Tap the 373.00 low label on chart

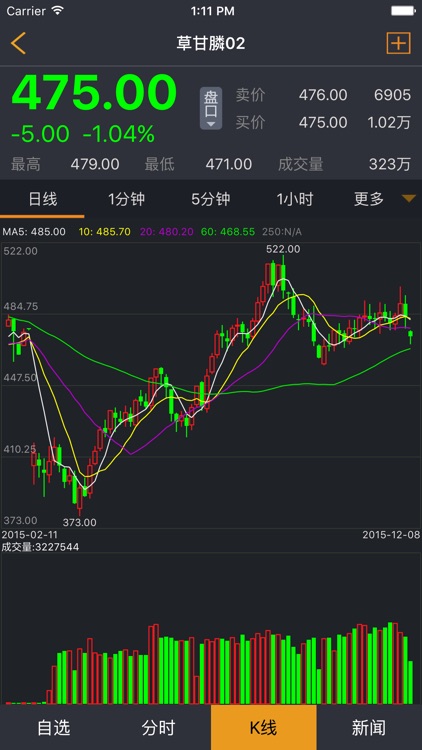[x=79, y=522]
